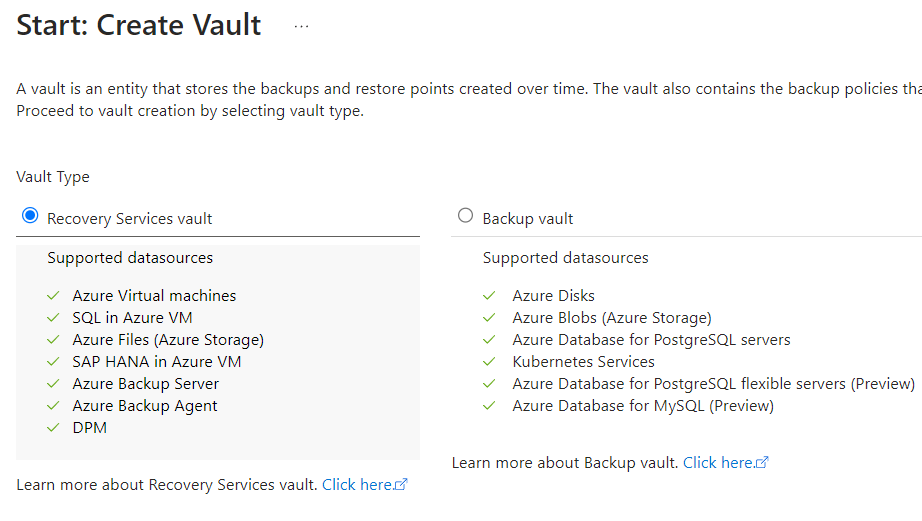Open Recovery Services vault Click here link
The image size is (922, 521).
pos(357,485)
